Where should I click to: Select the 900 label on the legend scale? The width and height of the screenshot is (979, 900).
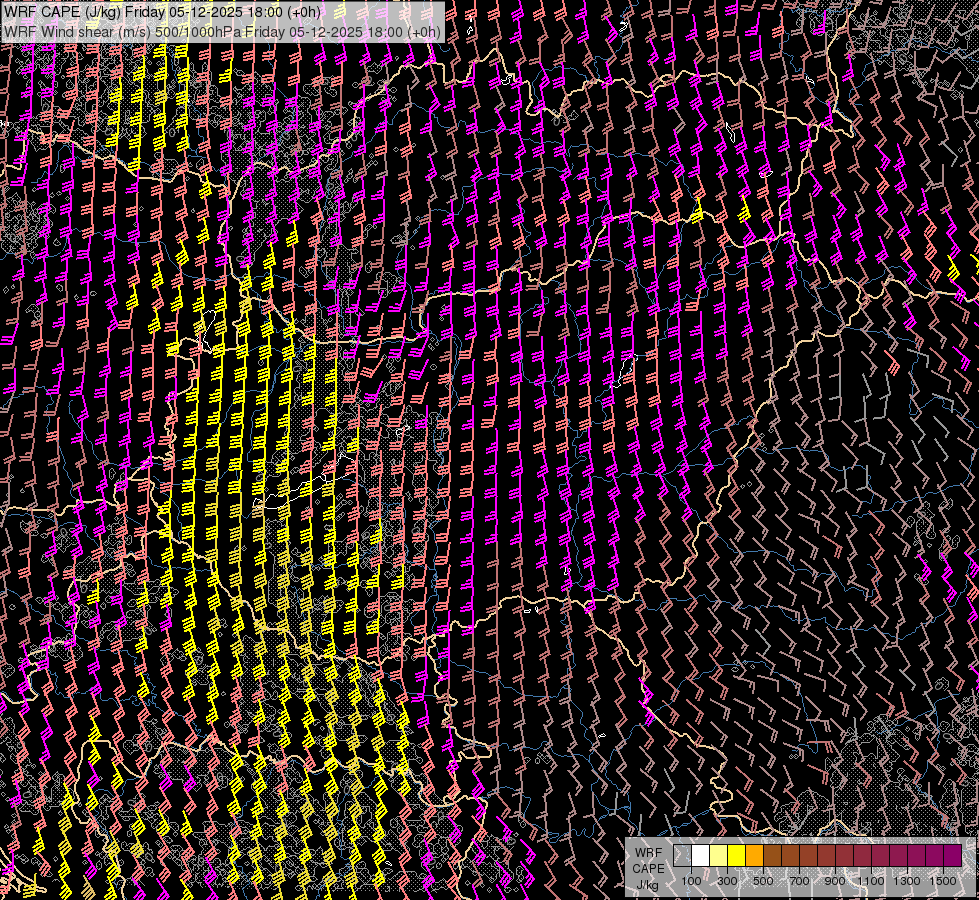(x=835, y=881)
